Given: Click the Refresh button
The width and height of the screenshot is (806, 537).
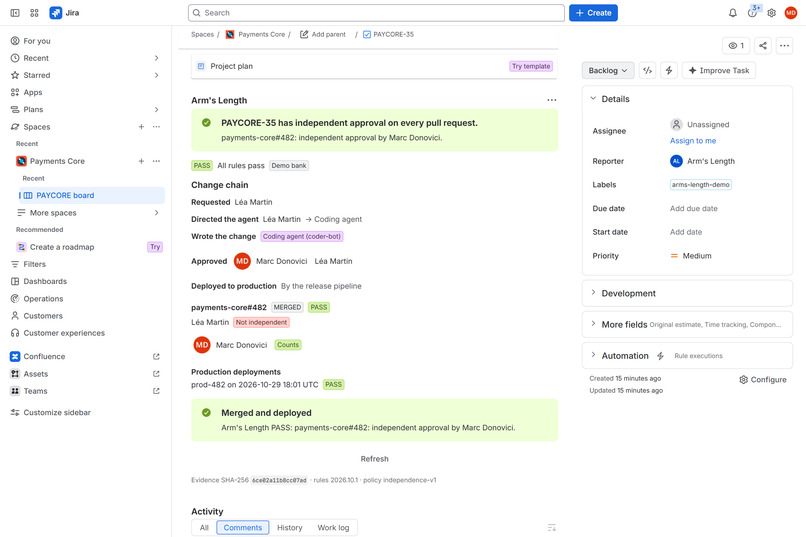Looking at the screenshot, I should [374, 459].
